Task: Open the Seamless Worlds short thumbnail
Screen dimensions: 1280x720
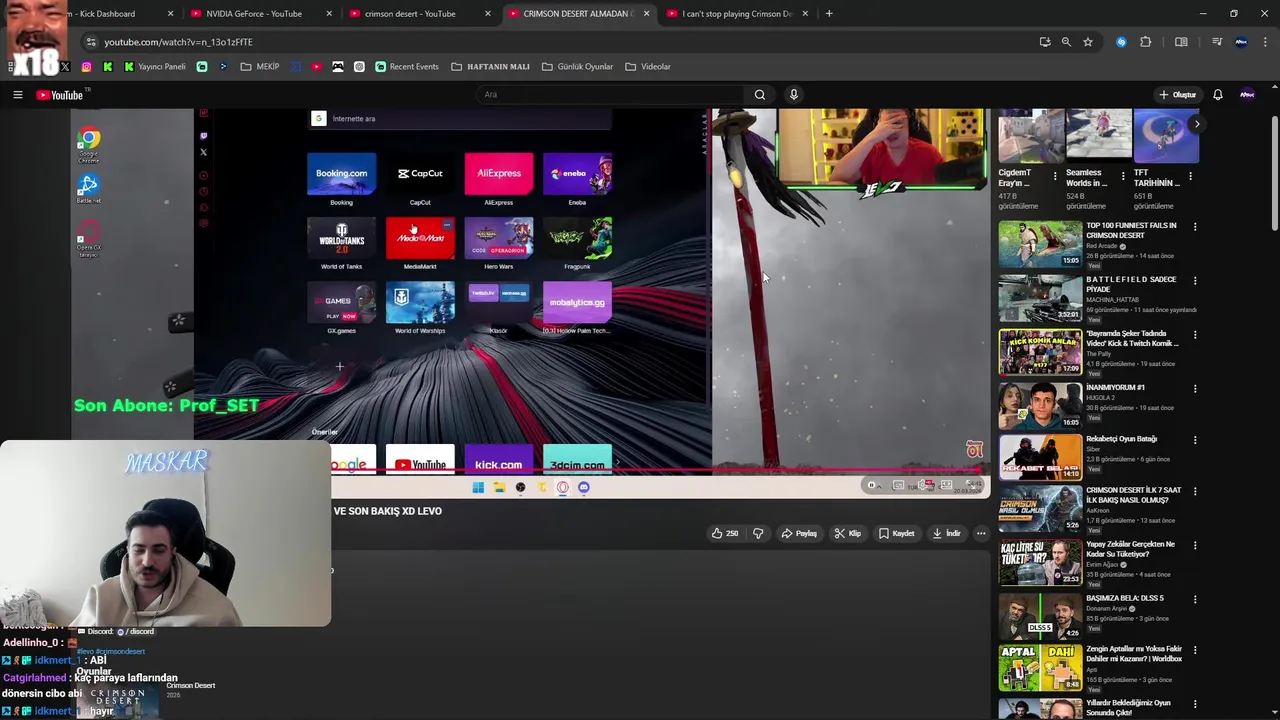Action: pyautogui.click(x=1098, y=136)
